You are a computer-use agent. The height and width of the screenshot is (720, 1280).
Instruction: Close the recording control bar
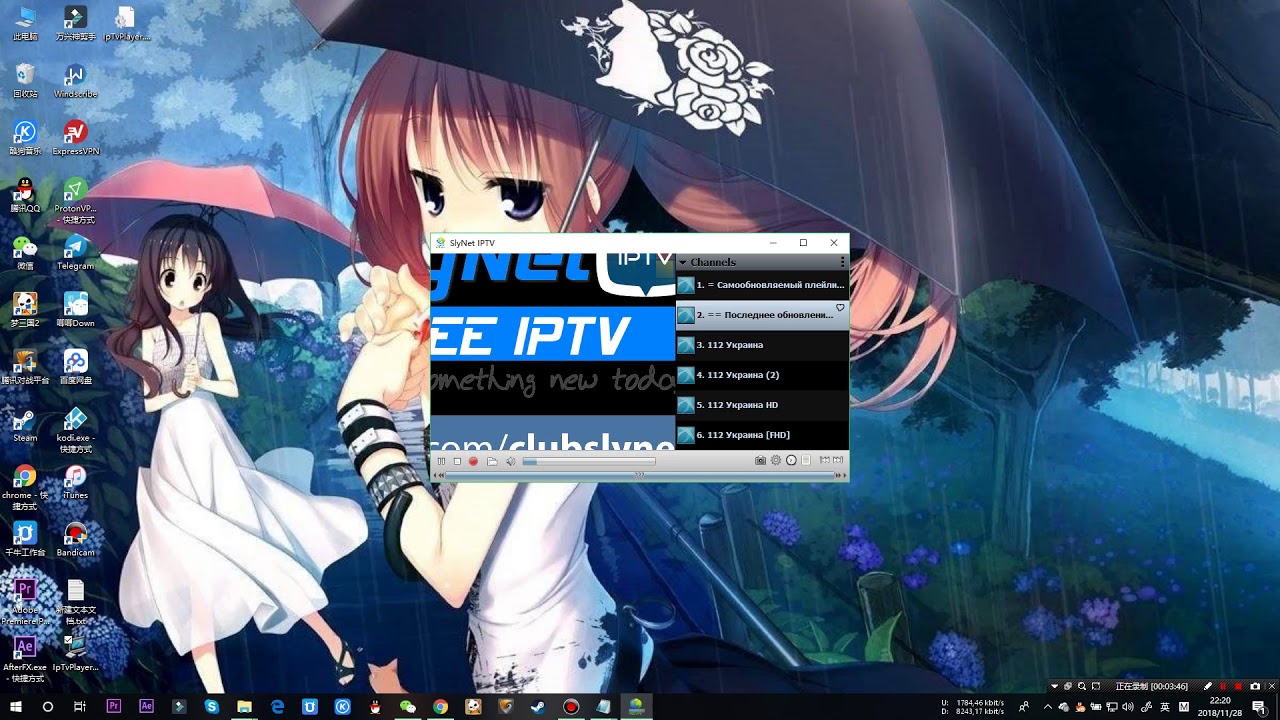[x=1272, y=687]
